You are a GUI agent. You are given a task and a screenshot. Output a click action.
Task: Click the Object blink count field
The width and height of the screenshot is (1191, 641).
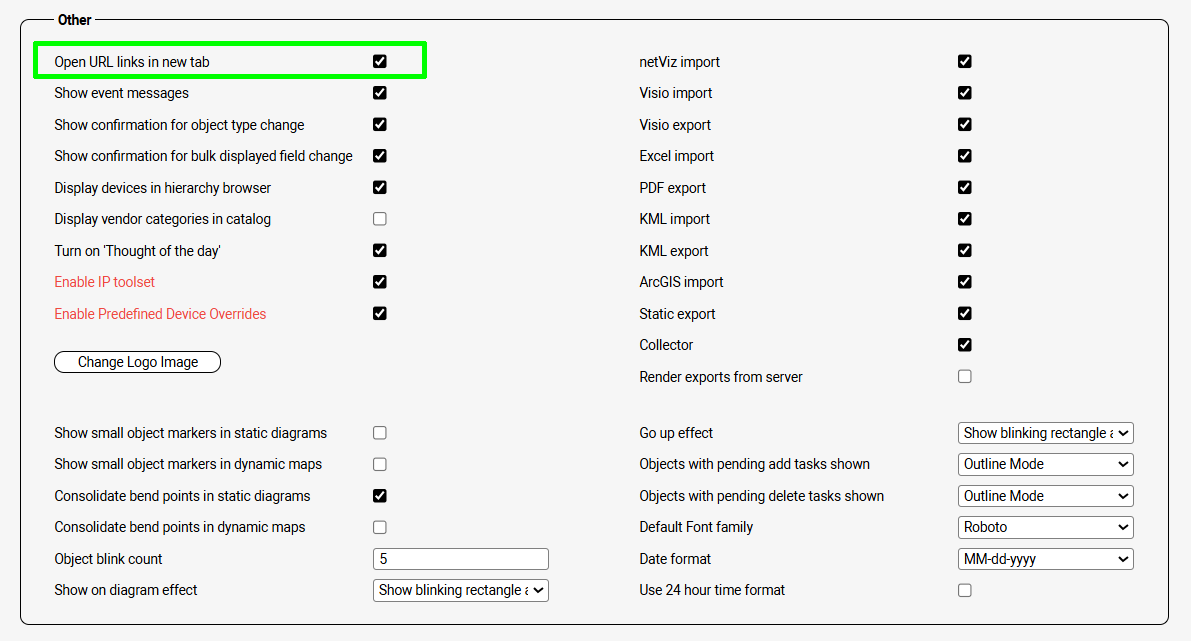point(460,559)
